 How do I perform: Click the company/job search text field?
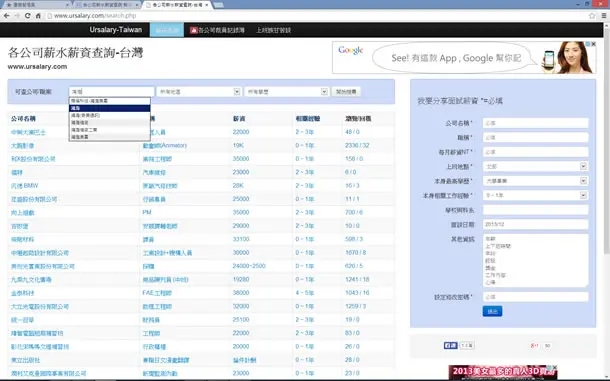point(111,91)
